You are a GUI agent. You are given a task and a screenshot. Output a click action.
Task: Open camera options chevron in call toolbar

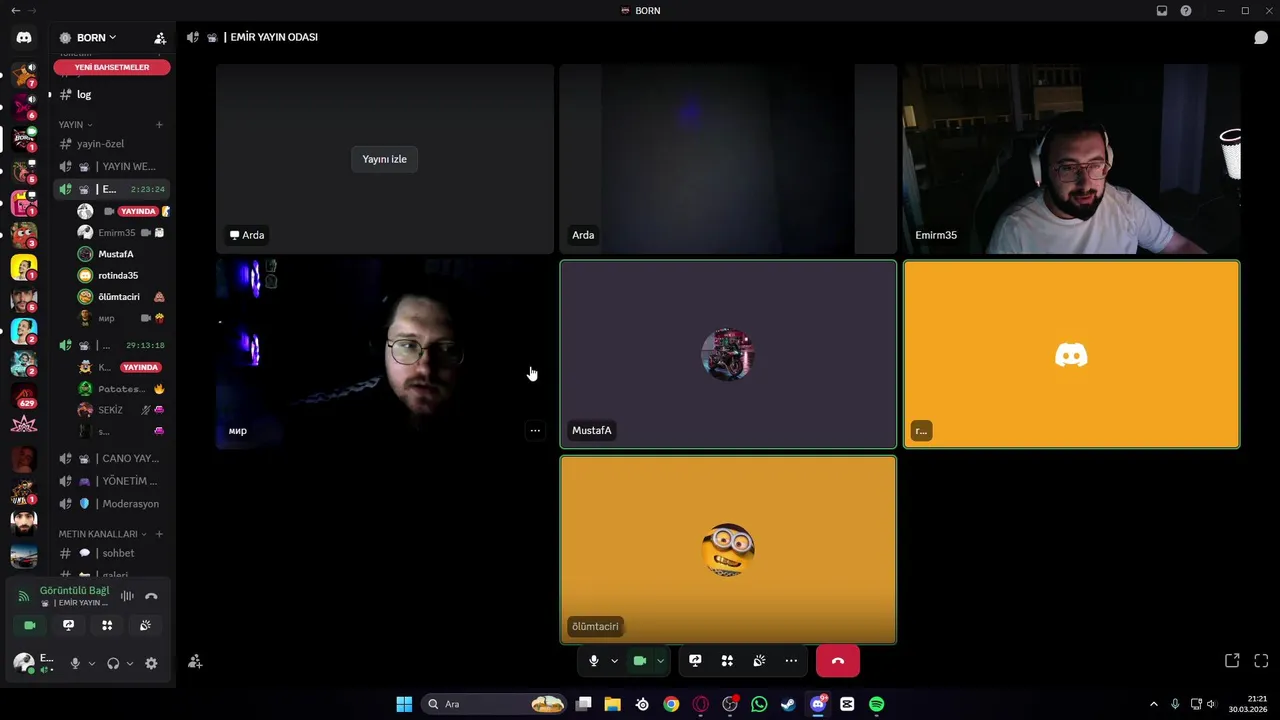coord(660,661)
